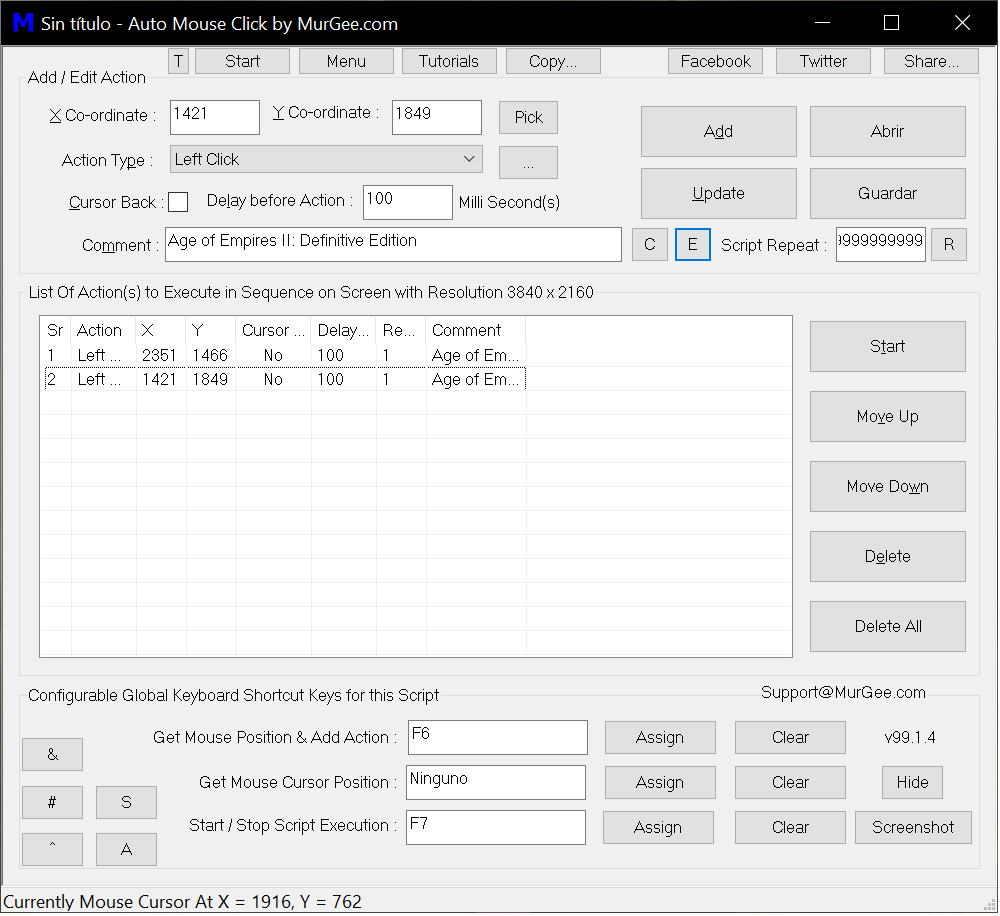Click the Start button beside the action list
The height and width of the screenshot is (916, 1000).
tap(888, 346)
